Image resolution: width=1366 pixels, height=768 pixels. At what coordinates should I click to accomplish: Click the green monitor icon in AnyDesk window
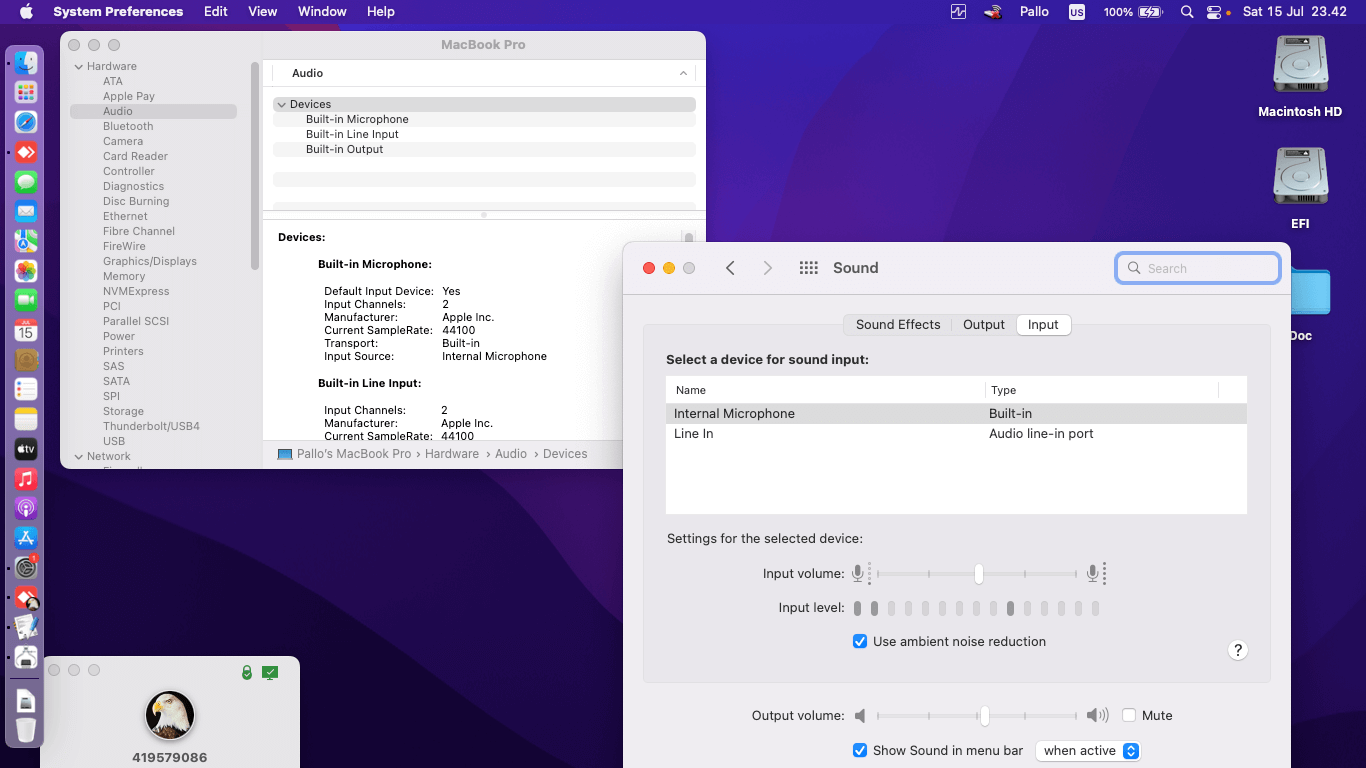[x=270, y=673]
